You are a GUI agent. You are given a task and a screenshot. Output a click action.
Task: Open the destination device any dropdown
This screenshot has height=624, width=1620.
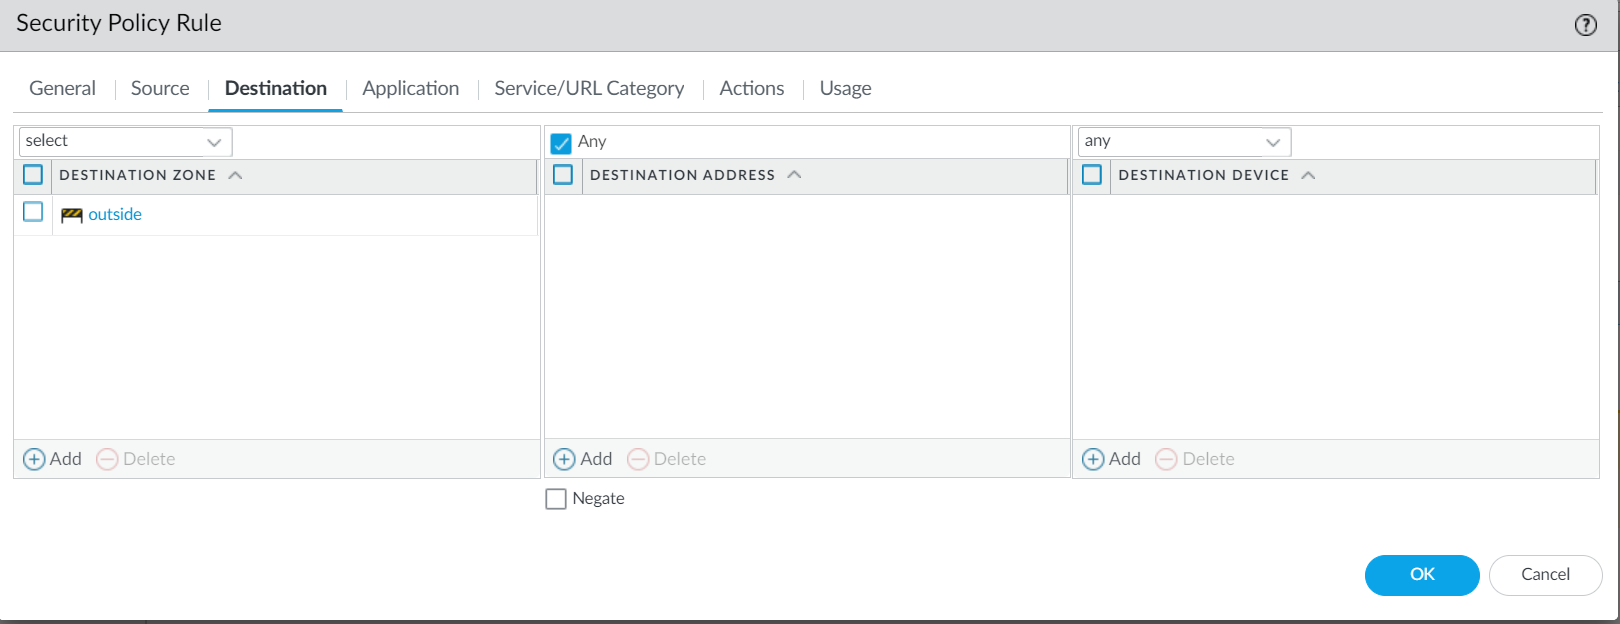click(1184, 142)
